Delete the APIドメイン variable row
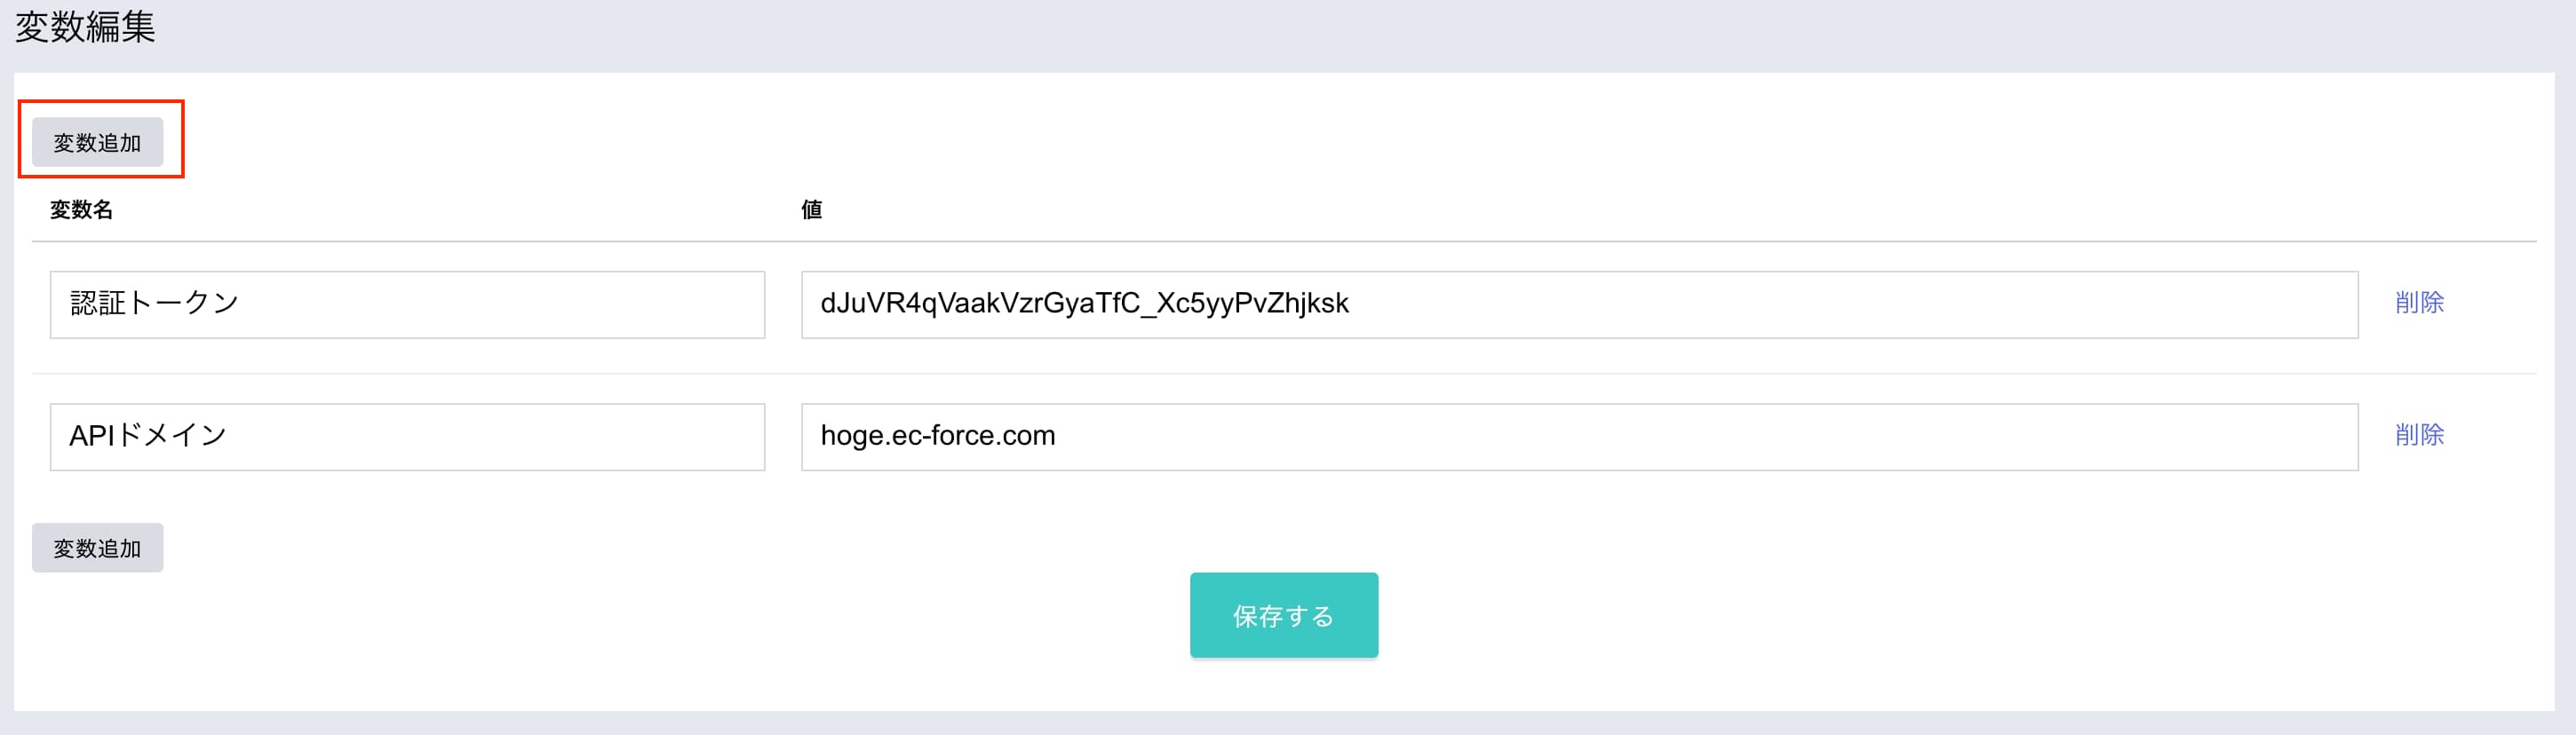This screenshot has height=735, width=2576. point(2419,435)
